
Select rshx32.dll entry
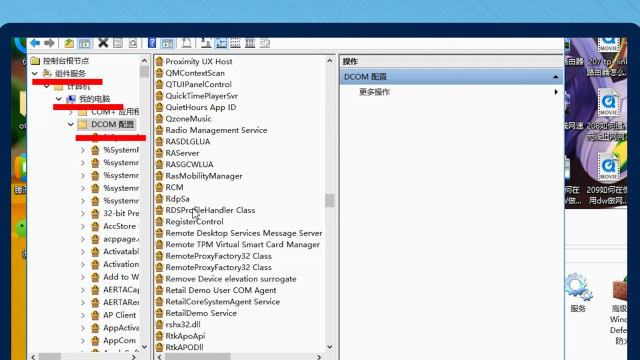(183, 324)
